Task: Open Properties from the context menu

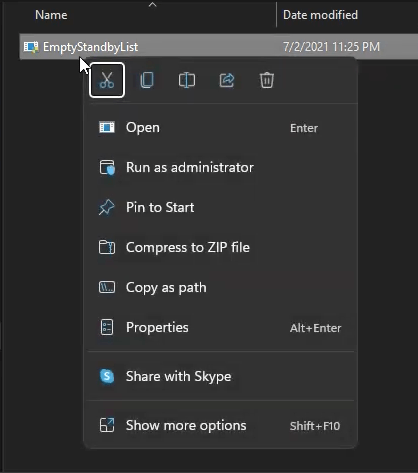Action: tap(220, 327)
